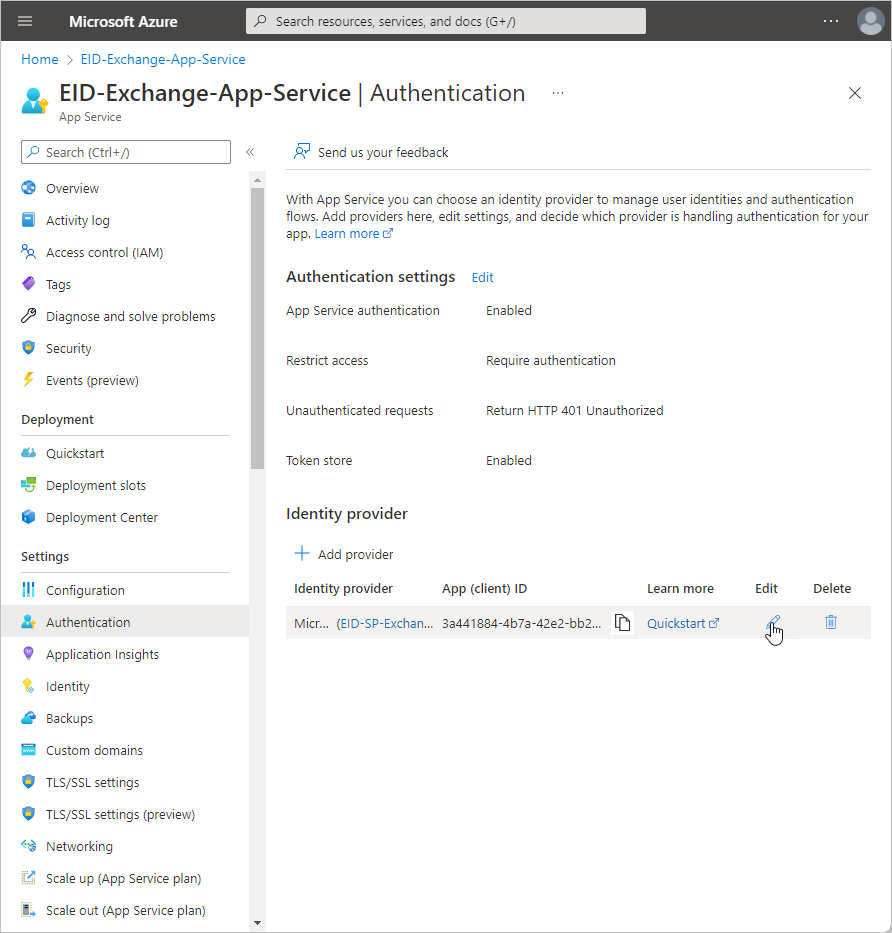Close the Authentication blade
892x933 pixels.
point(854,93)
